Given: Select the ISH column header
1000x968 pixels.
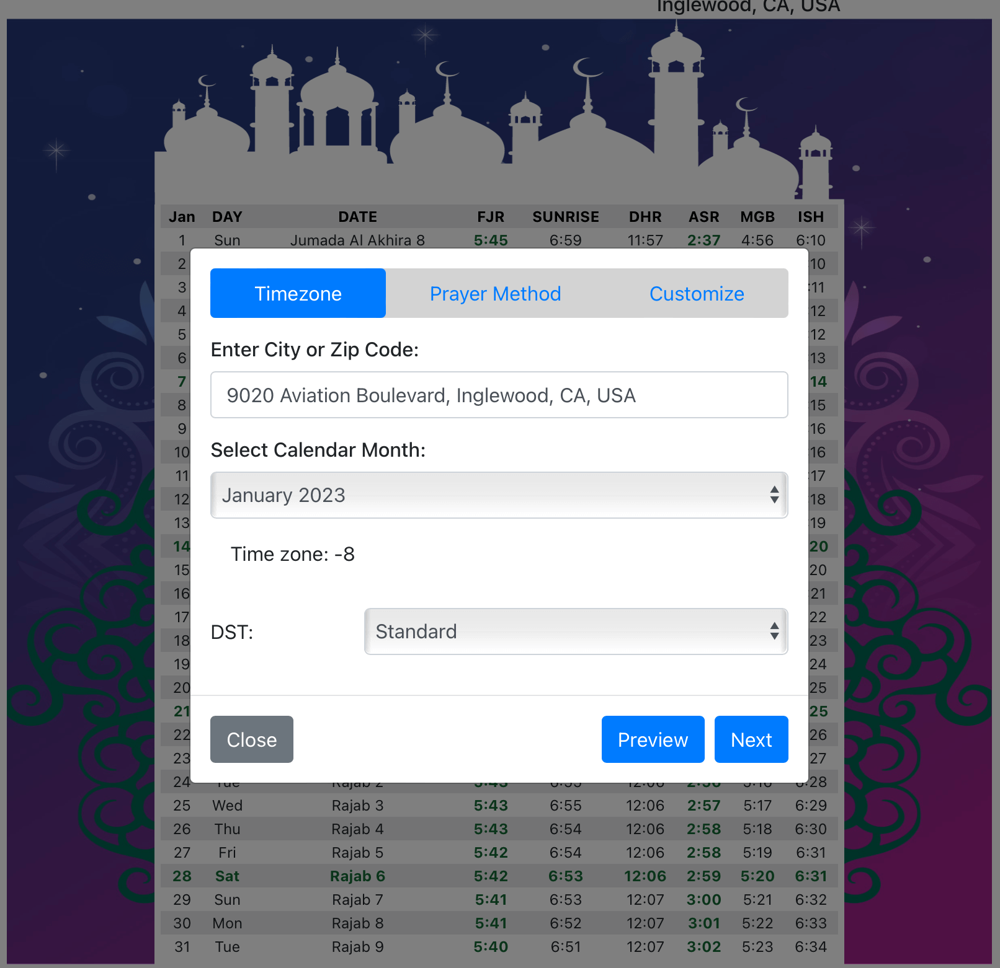Looking at the screenshot, I should (810, 217).
